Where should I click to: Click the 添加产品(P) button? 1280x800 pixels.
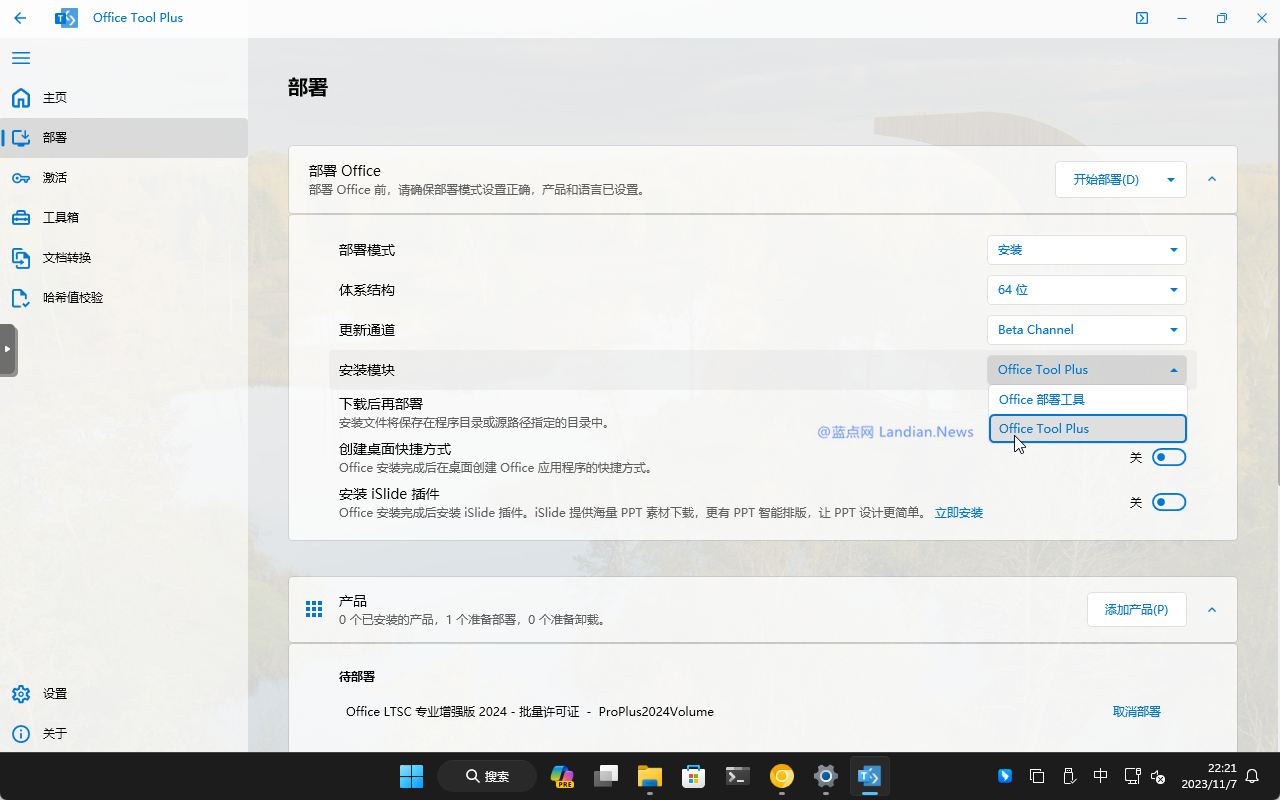point(1136,610)
